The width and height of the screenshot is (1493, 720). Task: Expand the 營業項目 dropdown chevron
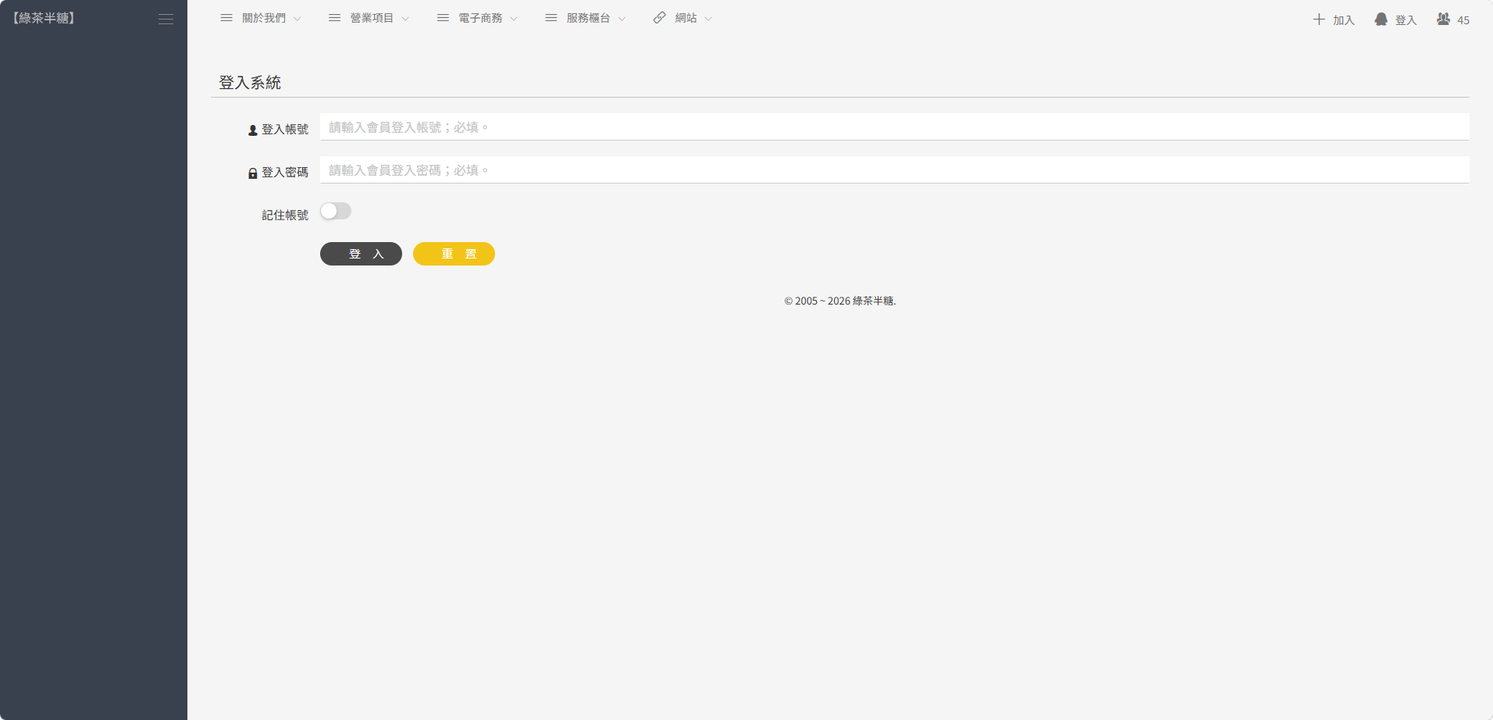[x=405, y=19]
